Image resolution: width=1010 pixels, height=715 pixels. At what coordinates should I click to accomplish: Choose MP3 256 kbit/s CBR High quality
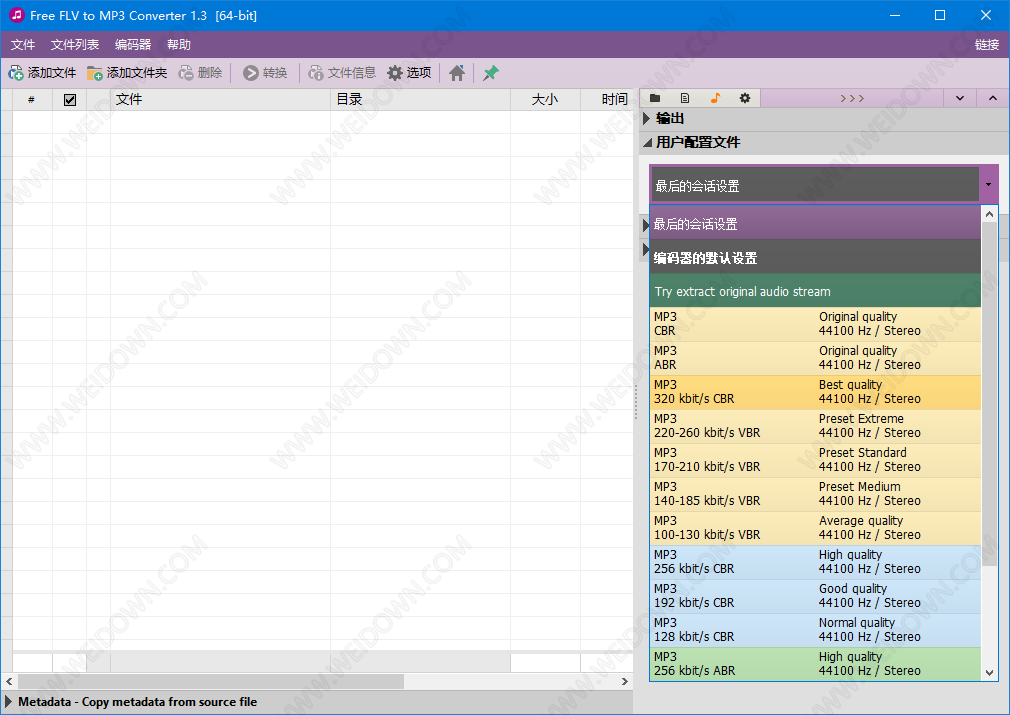[x=815, y=562]
